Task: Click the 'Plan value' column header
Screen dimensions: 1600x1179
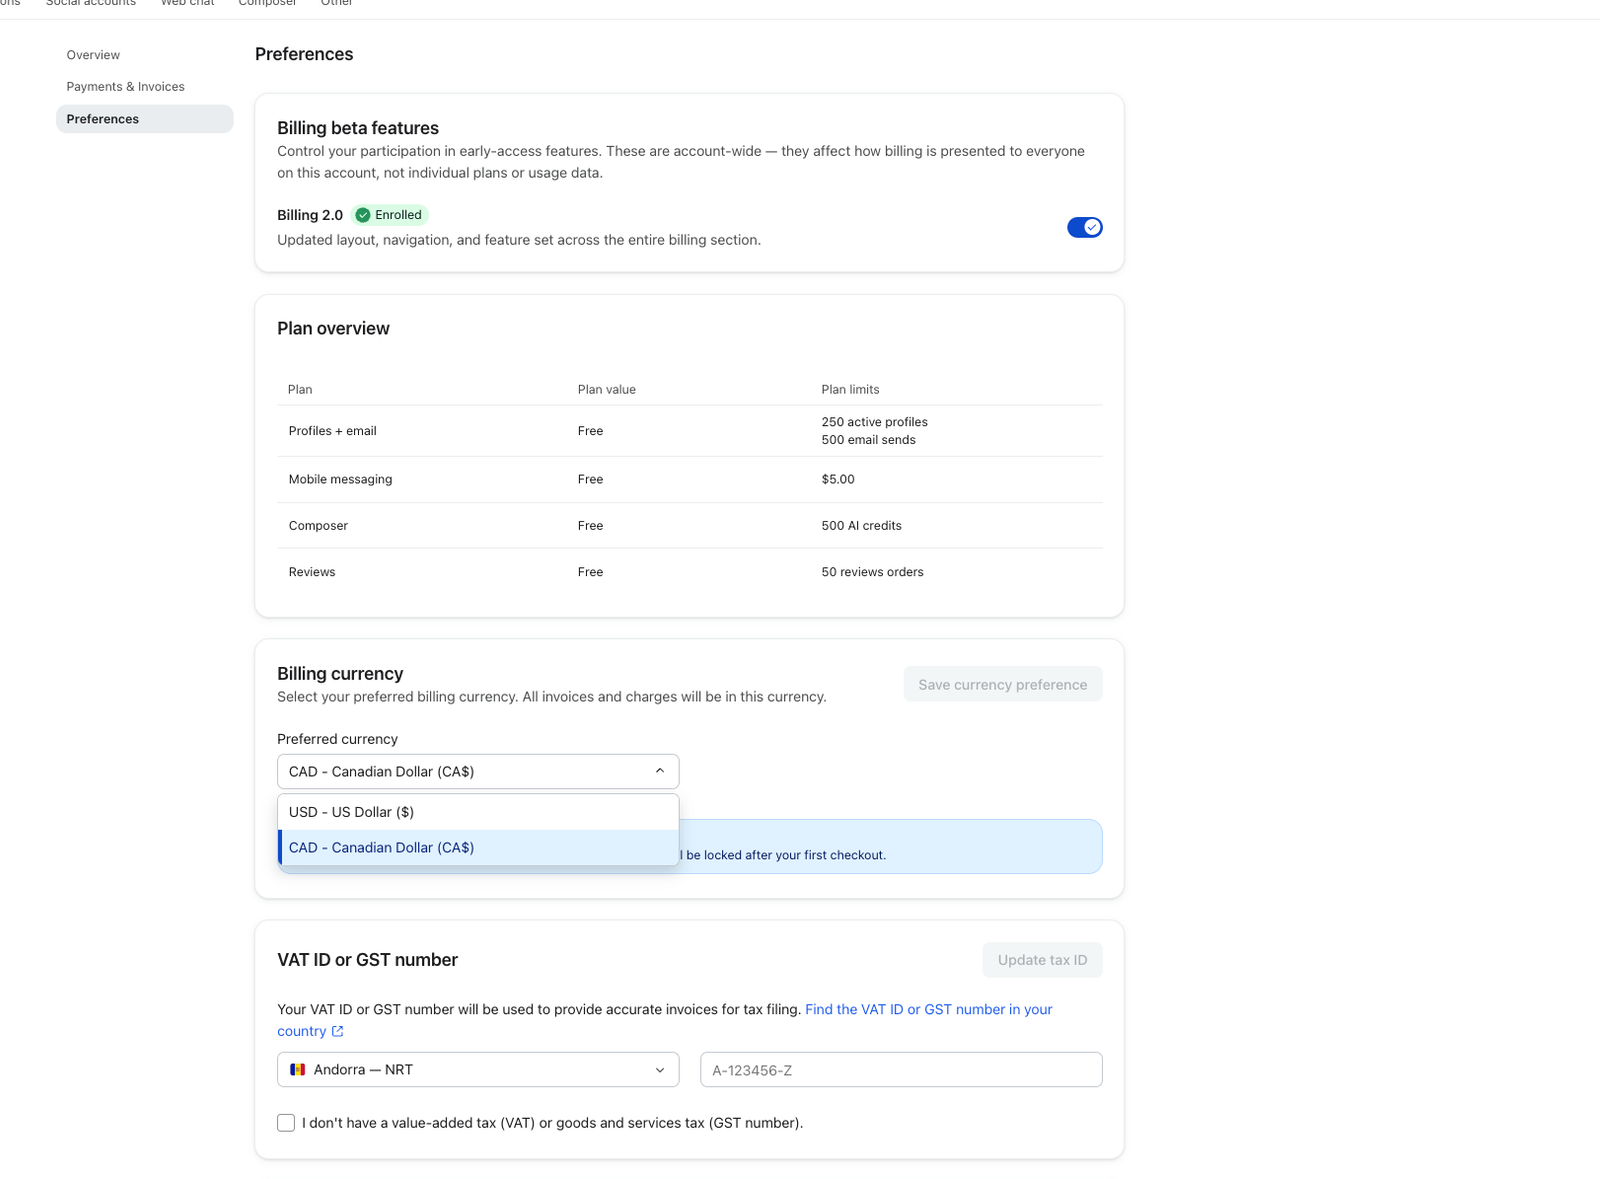Action: coord(606,390)
